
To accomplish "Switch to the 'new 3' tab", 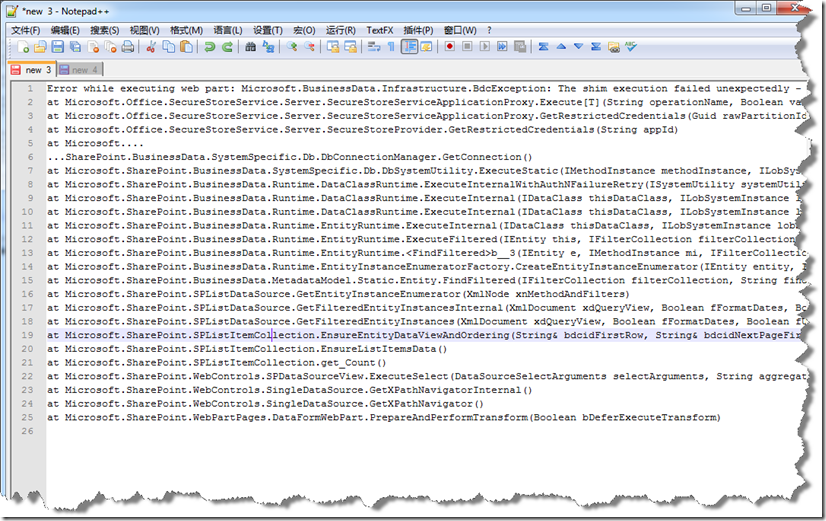I will (x=32, y=70).
